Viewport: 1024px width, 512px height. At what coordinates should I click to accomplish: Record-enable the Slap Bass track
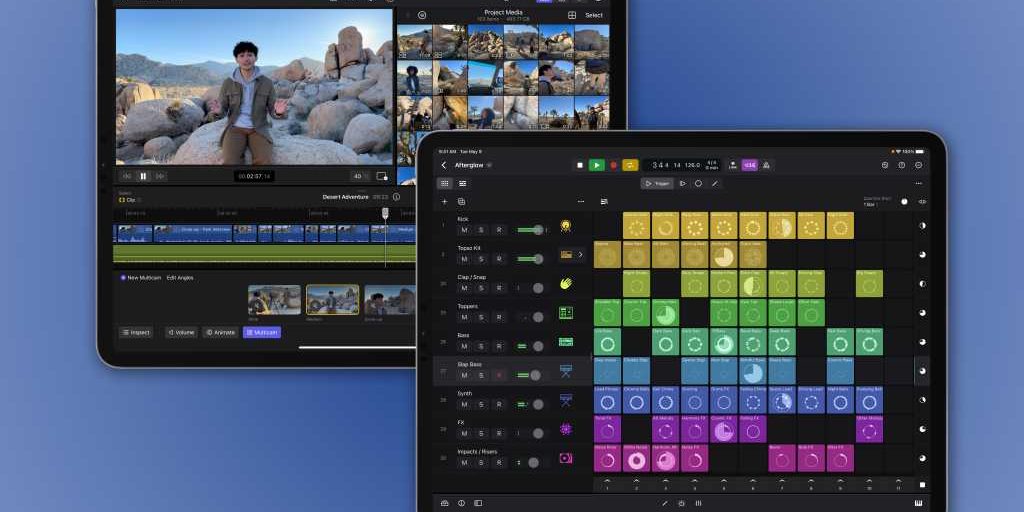tap(499, 376)
